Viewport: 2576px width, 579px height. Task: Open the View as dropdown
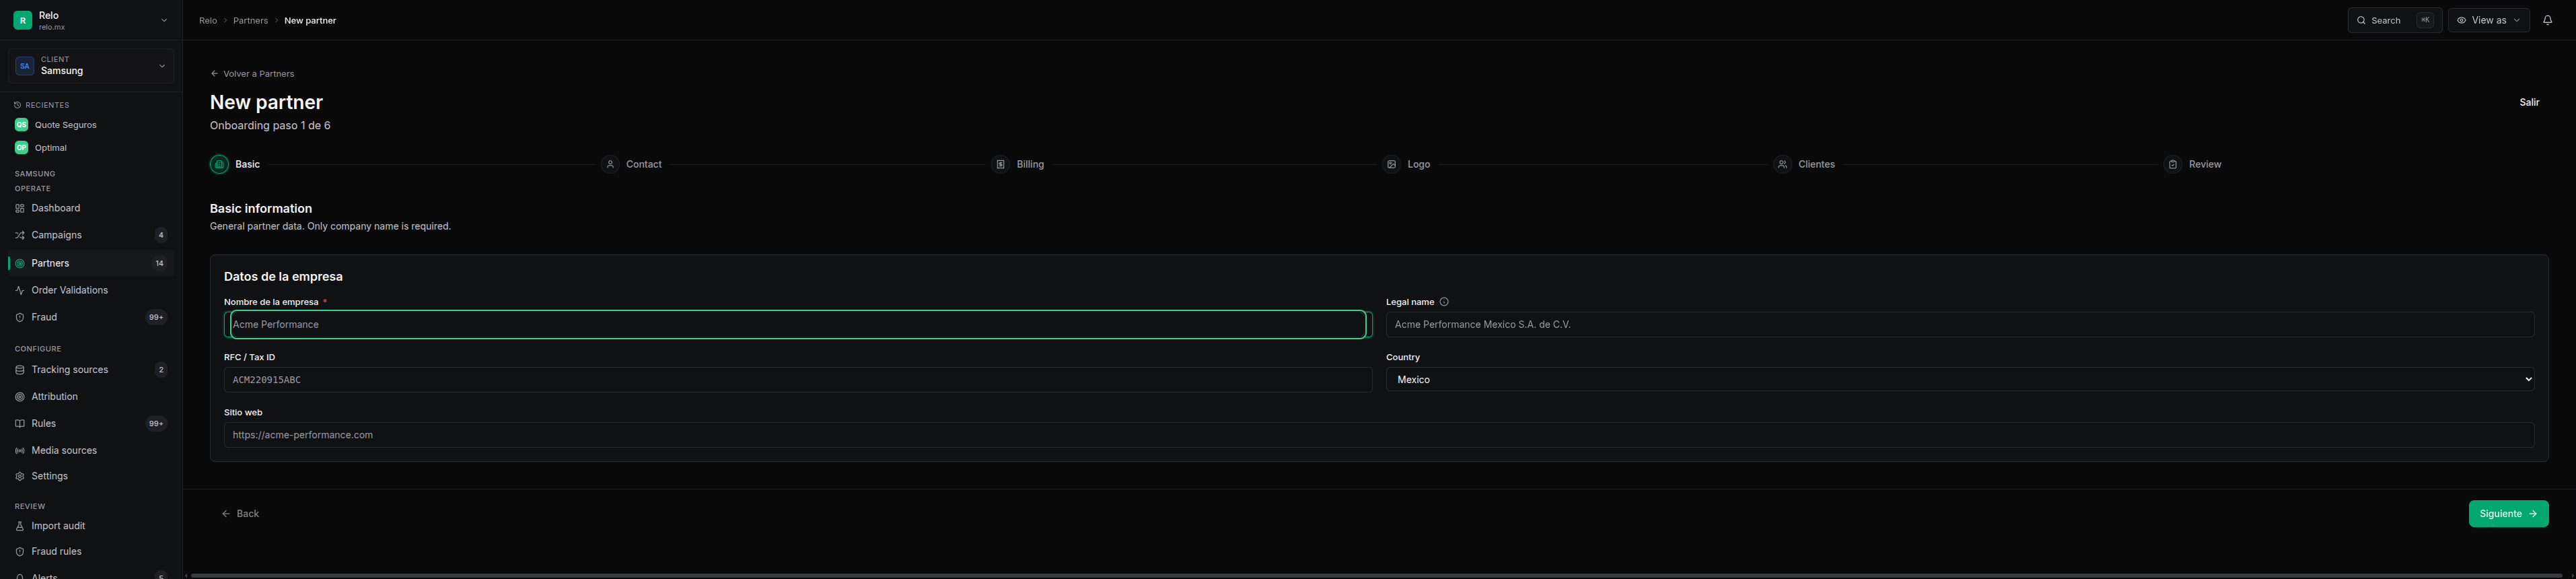[2488, 20]
